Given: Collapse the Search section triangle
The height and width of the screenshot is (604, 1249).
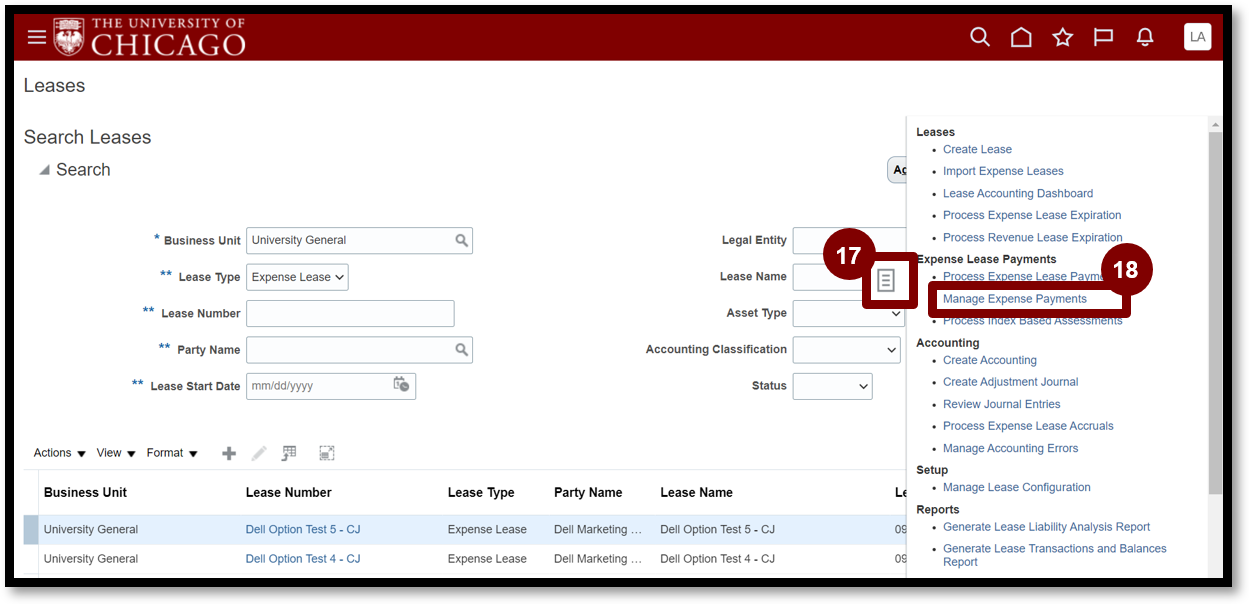Looking at the screenshot, I should point(44,170).
